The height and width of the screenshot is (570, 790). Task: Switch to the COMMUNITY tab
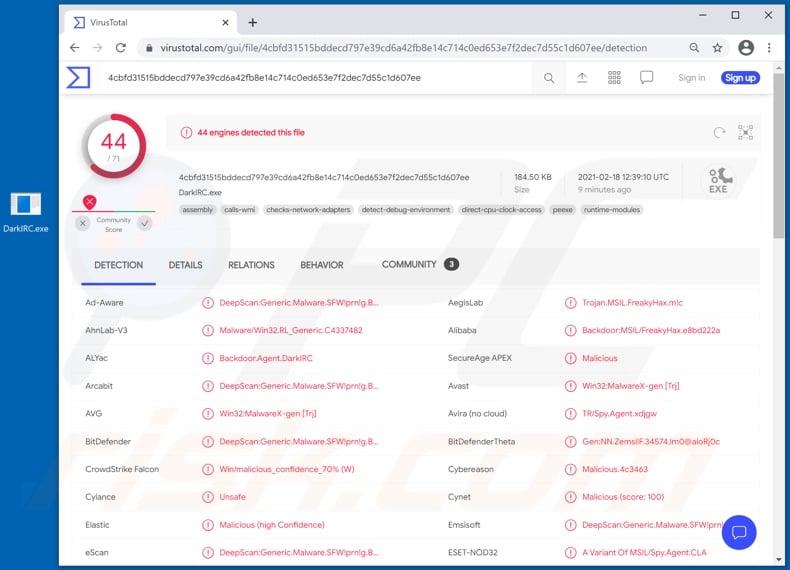tap(420, 265)
